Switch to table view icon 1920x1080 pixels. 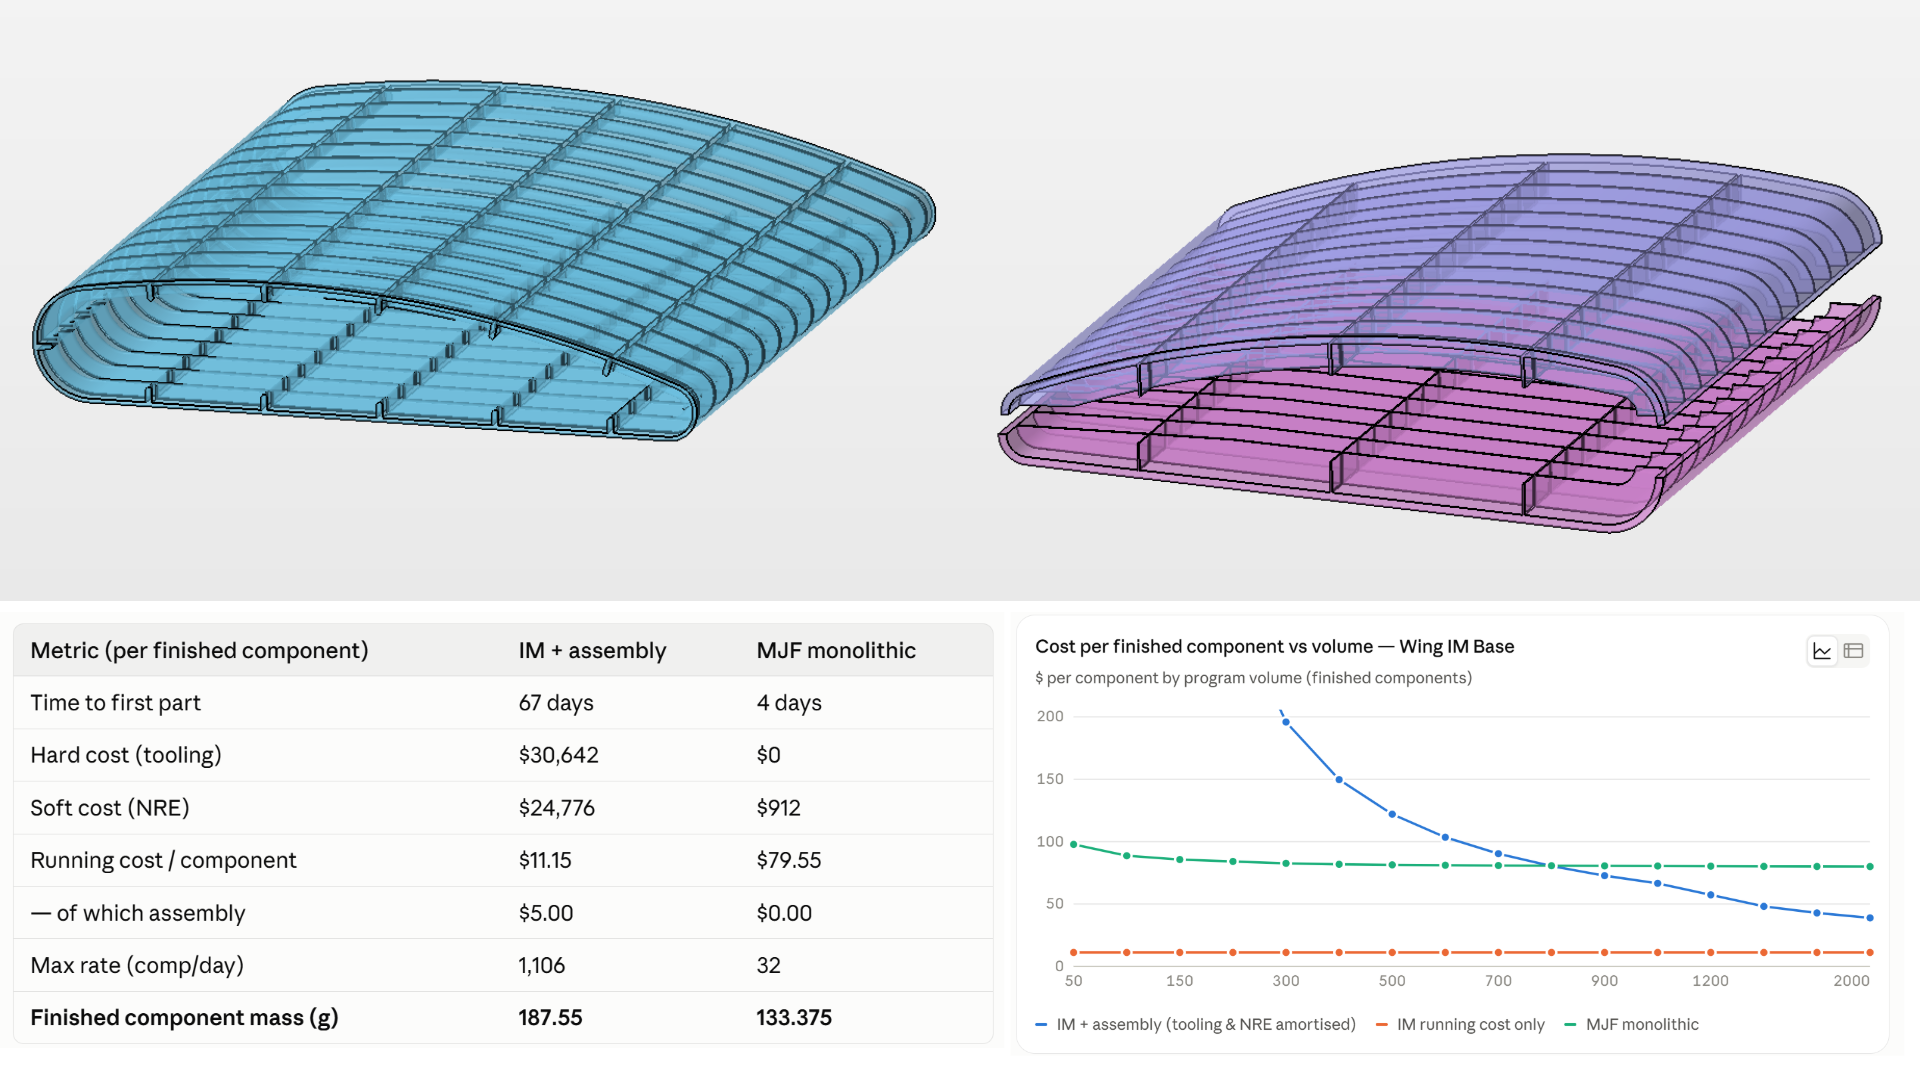[x=1853, y=651]
